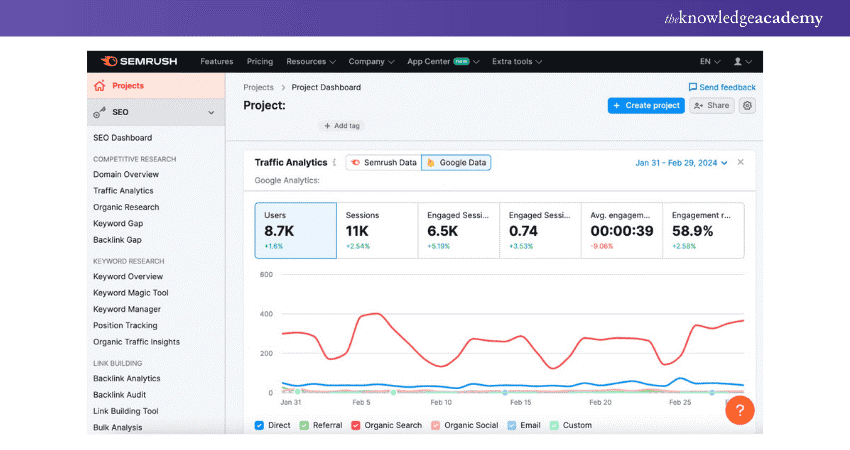850x450 pixels.
Task: Go to Projects breadcrumb
Action: [x=258, y=87]
